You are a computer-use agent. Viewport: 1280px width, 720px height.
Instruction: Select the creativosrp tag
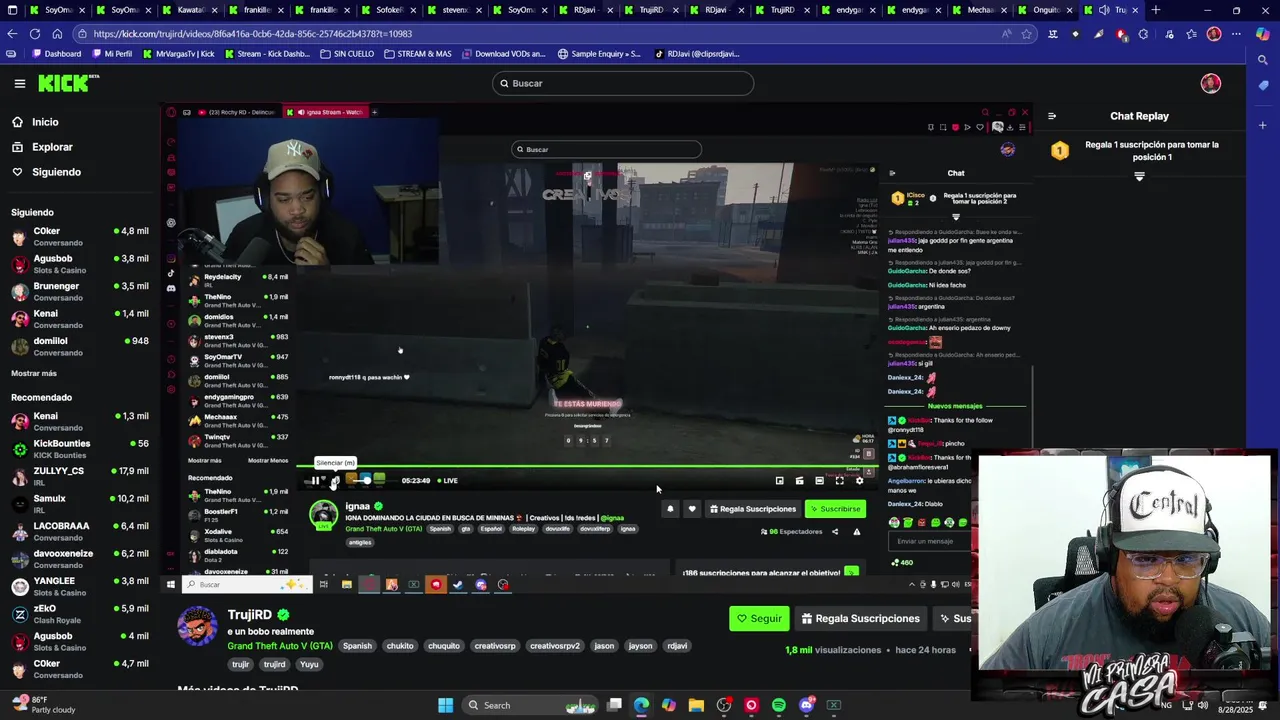(x=494, y=646)
